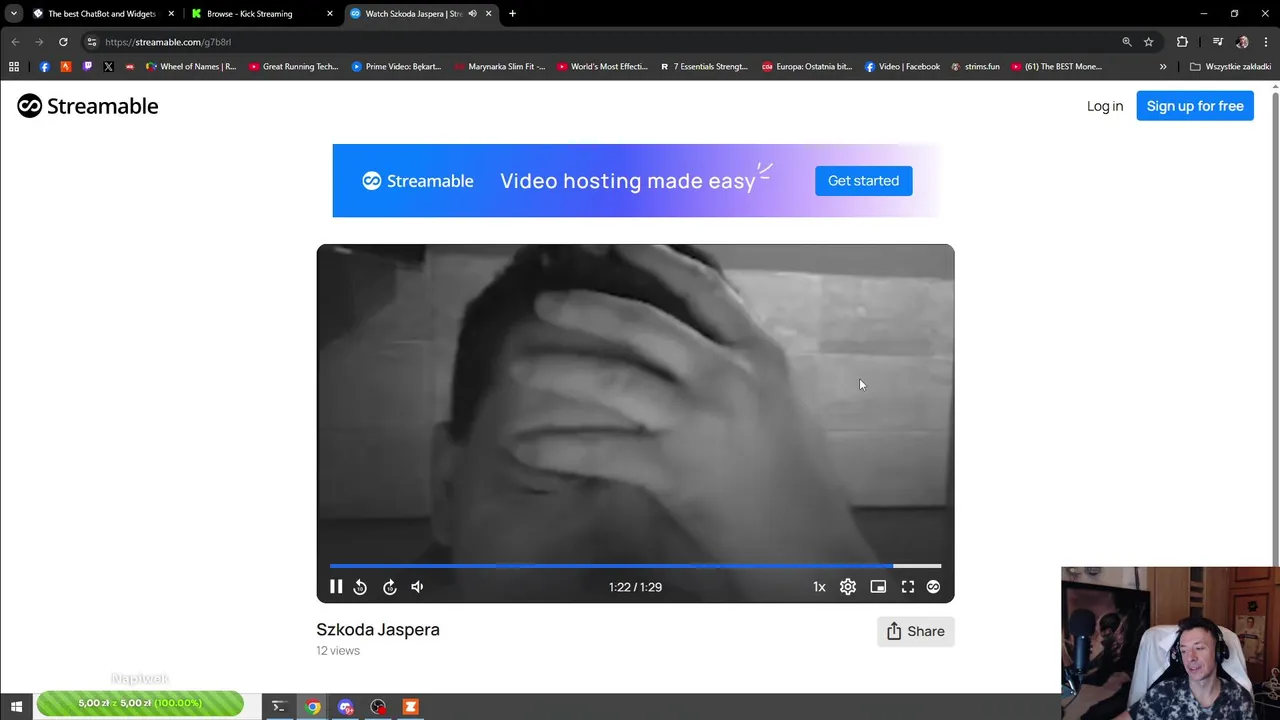Click the Share button
This screenshot has width=1280, height=720.
click(x=916, y=631)
